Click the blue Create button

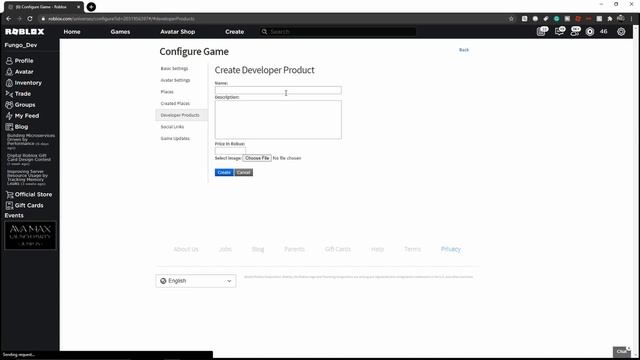click(x=224, y=172)
